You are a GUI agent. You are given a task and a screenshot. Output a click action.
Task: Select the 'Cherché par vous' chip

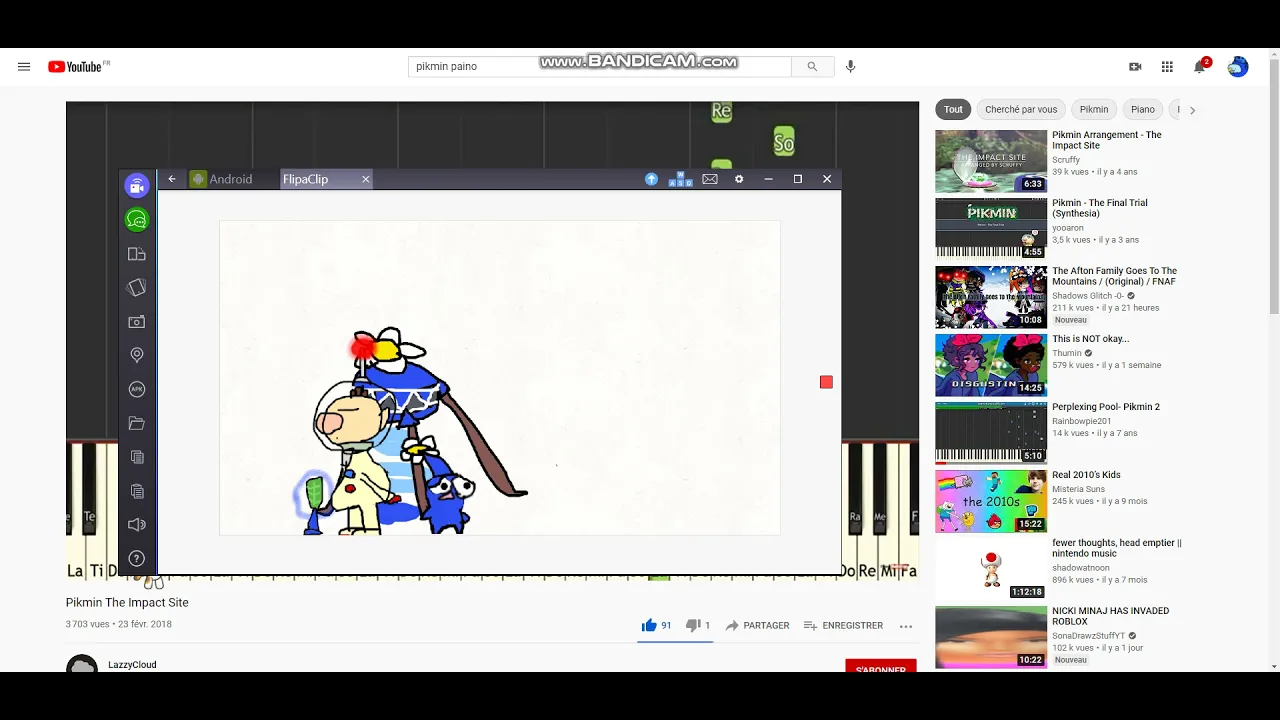1021,109
